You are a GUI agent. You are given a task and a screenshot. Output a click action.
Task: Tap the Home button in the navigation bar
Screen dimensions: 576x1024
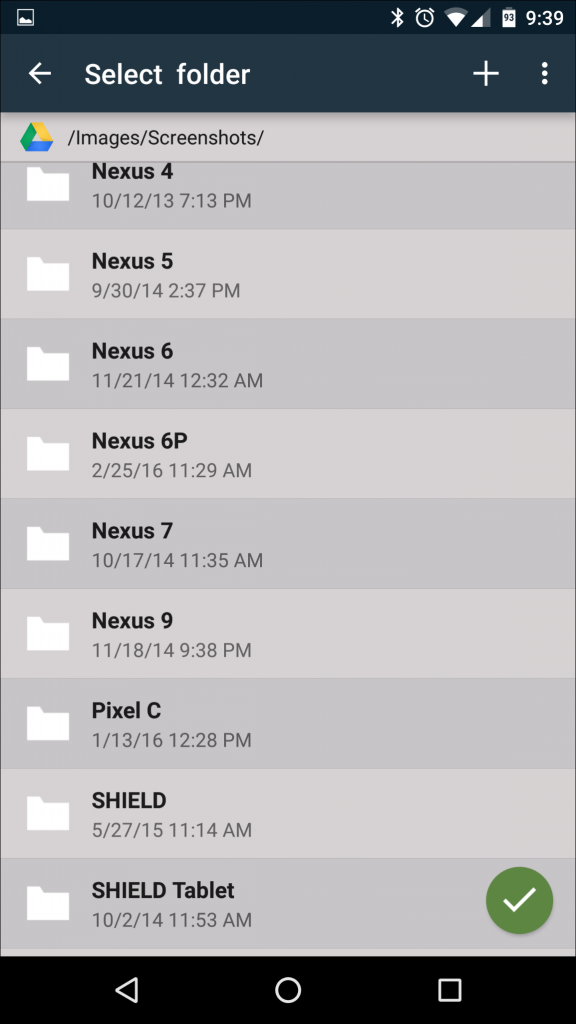coord(288,990)
